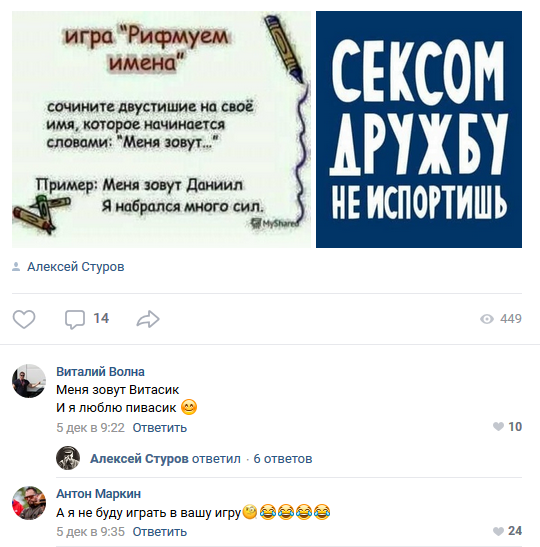Open Виталий Волна profile name link
This screenshot has height=547, width=540.
click(x=100, y=372)
